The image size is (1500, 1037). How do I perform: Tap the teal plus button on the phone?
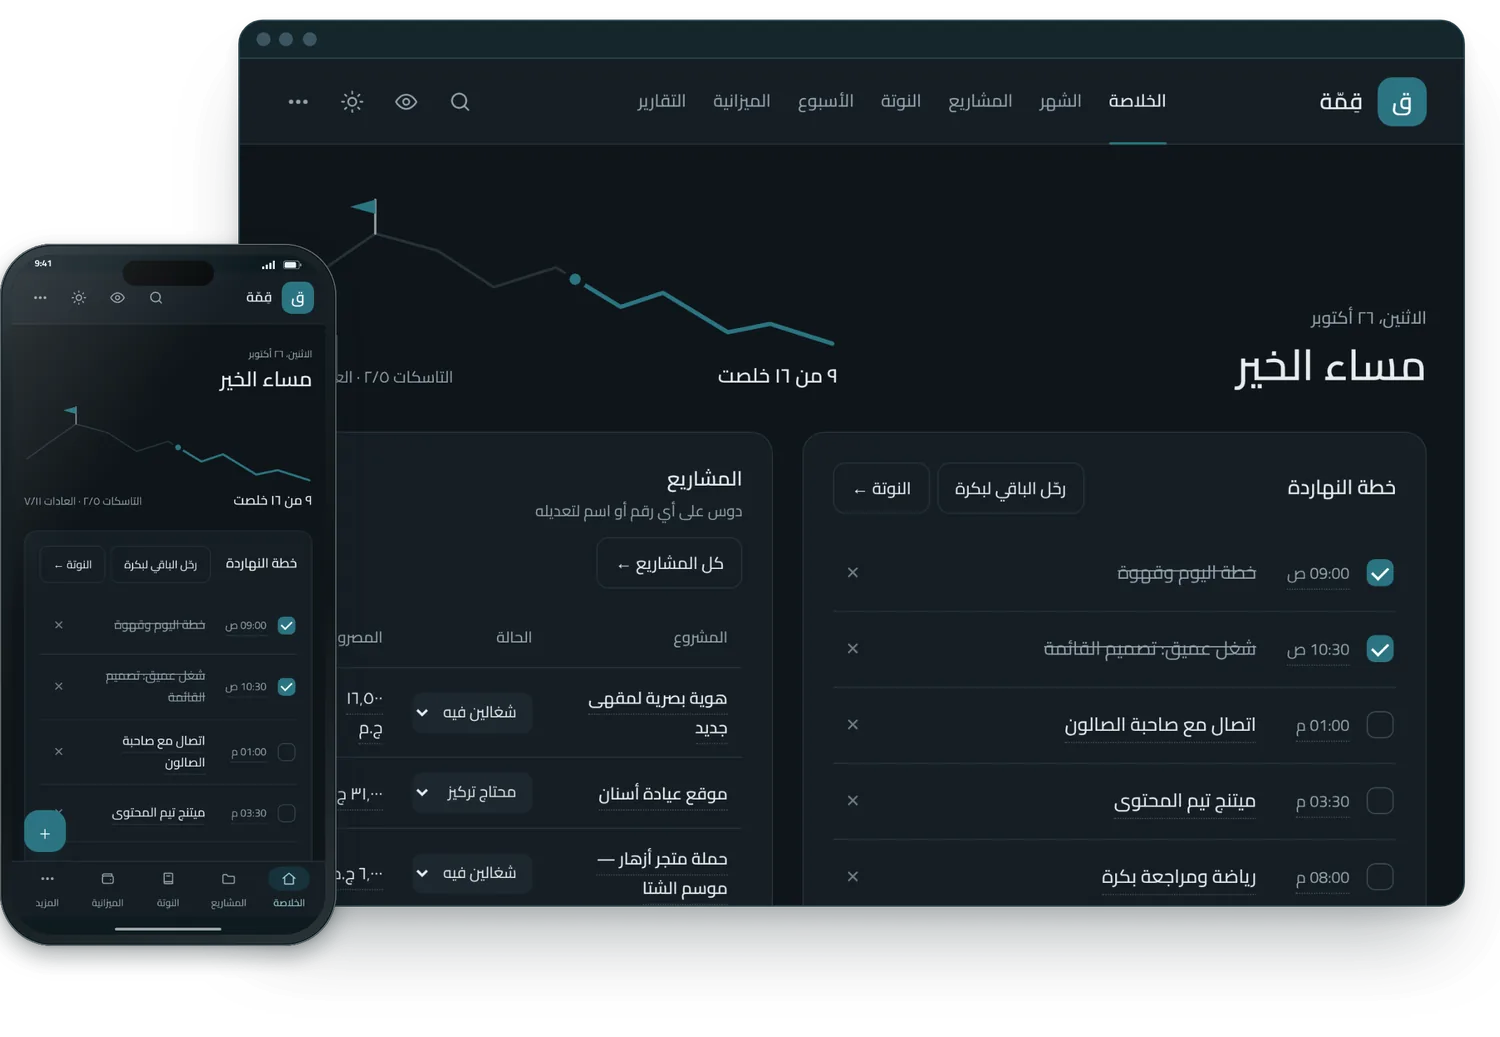point(45,832)
